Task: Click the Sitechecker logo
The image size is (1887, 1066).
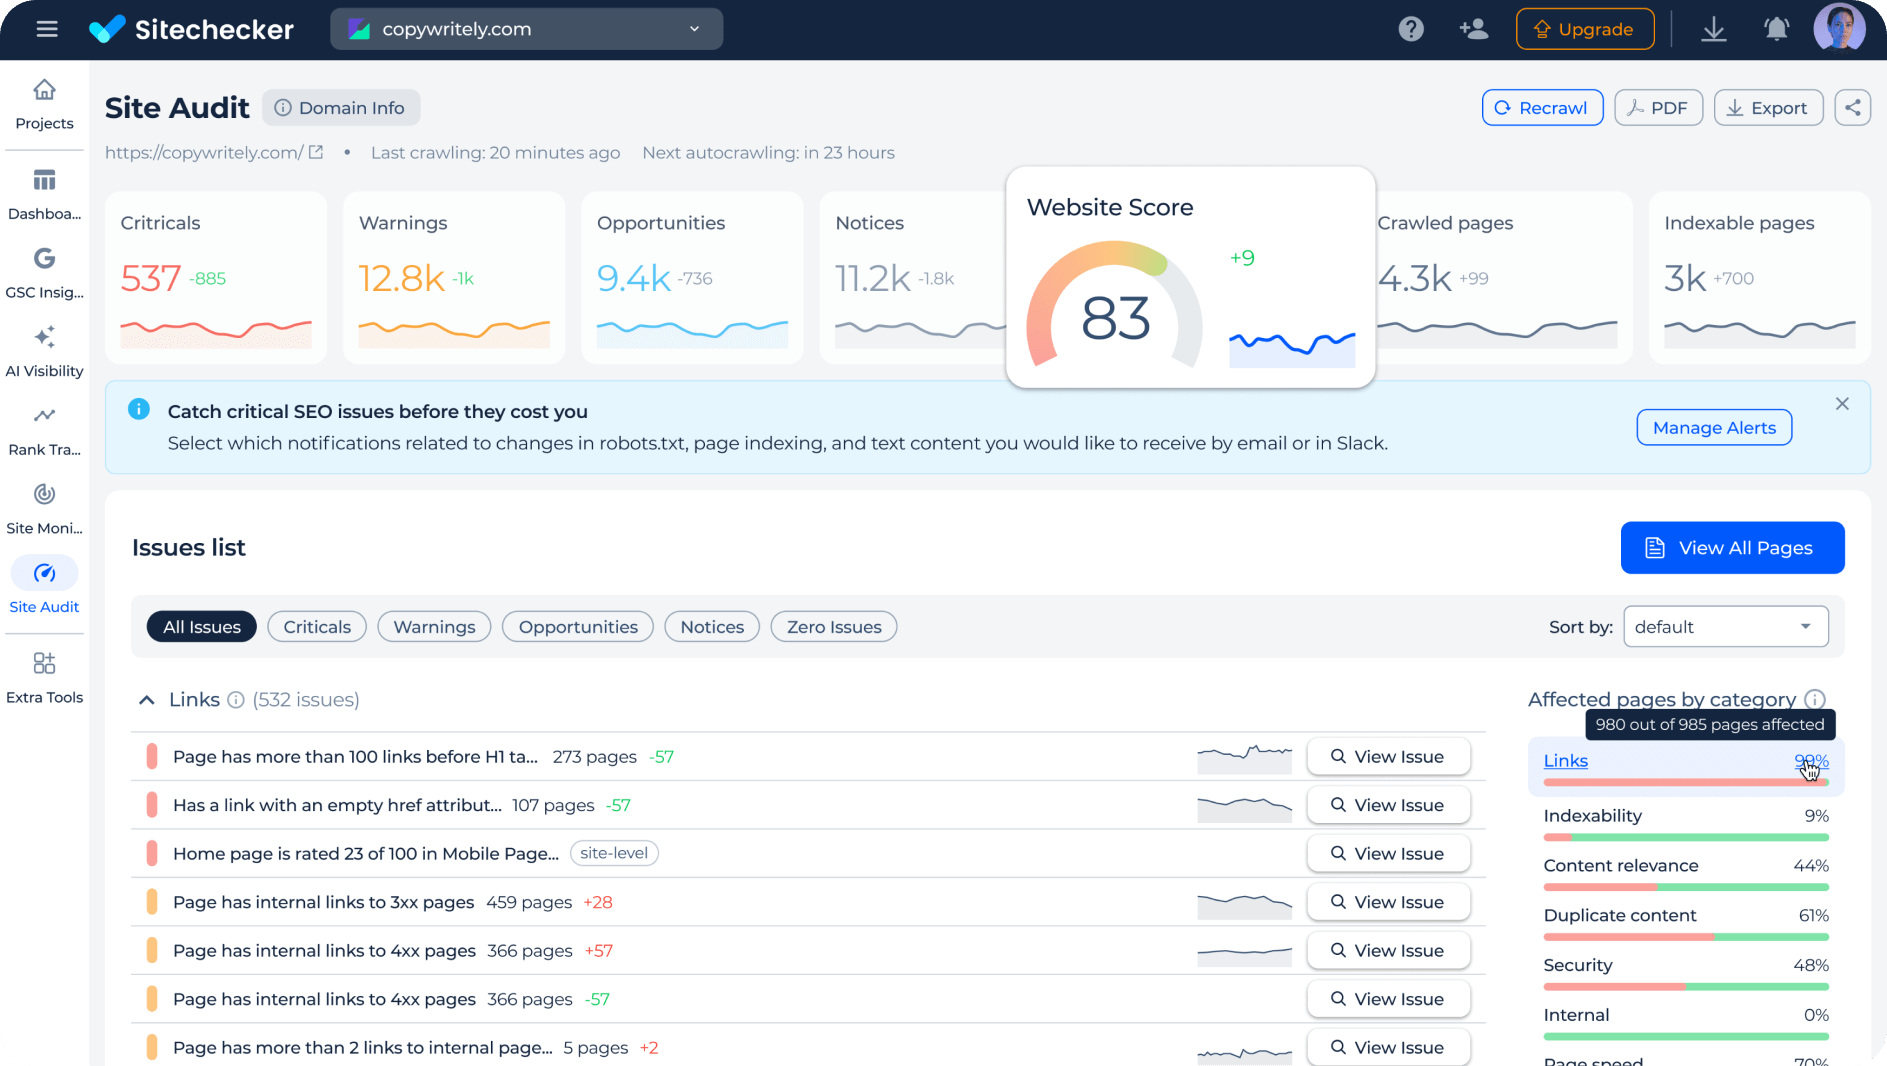Action: click(x=191, y=29)
